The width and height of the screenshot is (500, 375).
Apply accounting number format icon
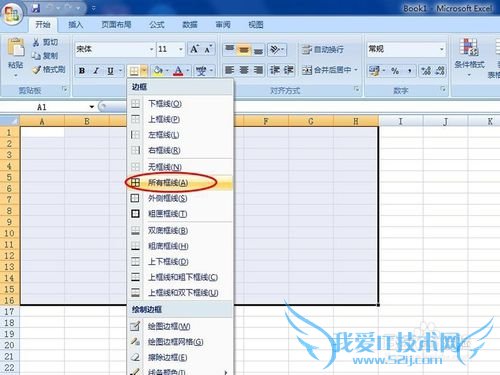(374, 71)
